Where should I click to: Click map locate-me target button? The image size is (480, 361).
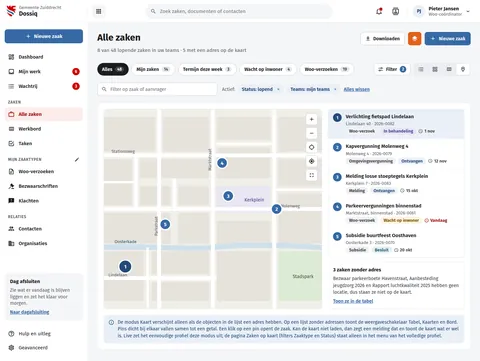(x=311, y=161)
